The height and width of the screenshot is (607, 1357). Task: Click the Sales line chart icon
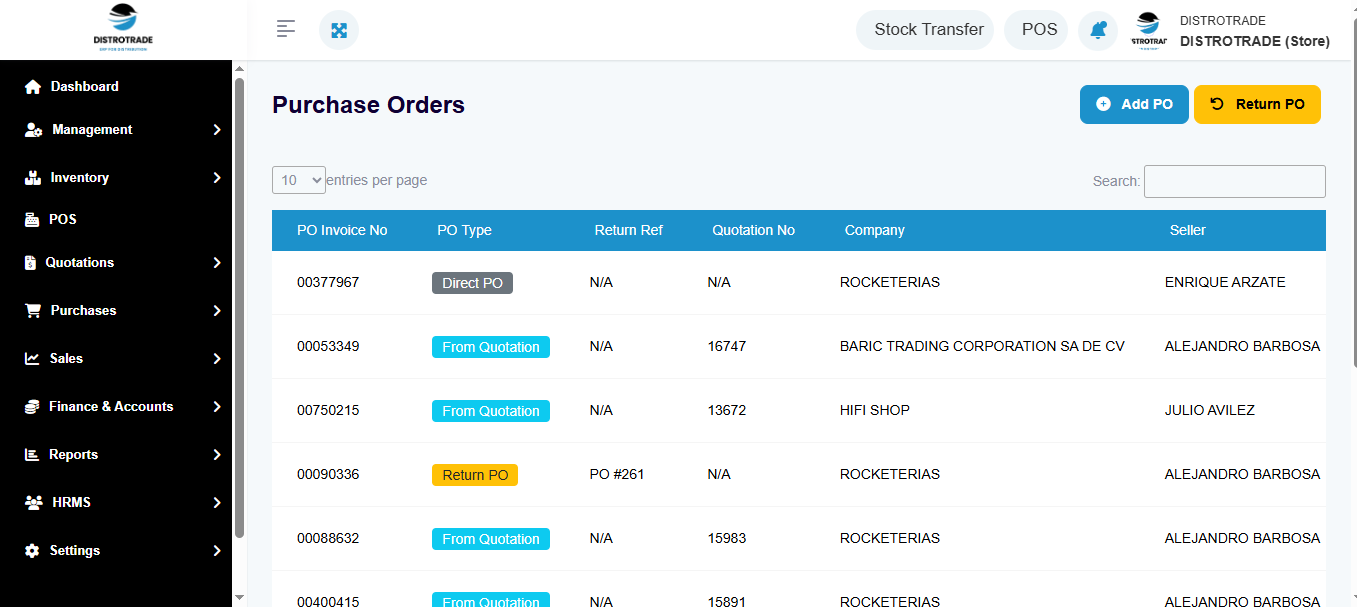point(32,359)
